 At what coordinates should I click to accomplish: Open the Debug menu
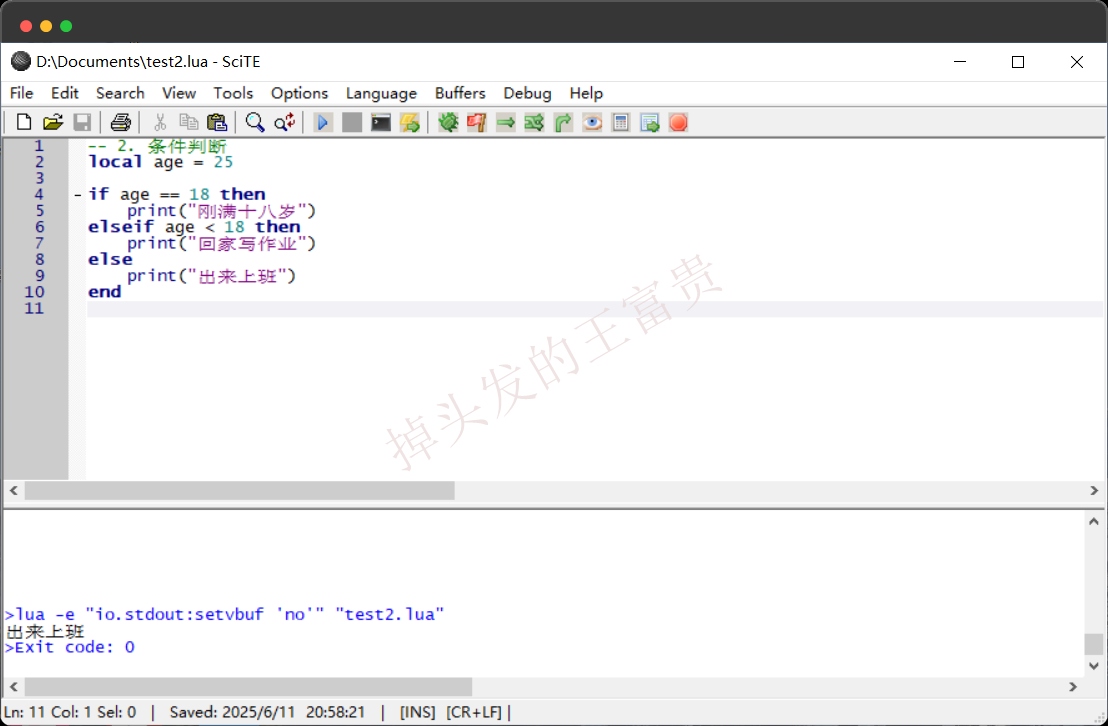tap(527, 93)
